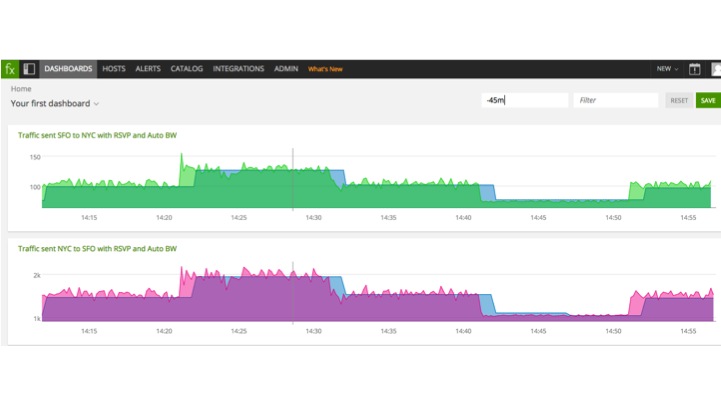The image size is (721, 406).
Task: Open 'Traffic sent NYC to SFO' chart title
Action: pyautogui.click(x=98, y=248)
